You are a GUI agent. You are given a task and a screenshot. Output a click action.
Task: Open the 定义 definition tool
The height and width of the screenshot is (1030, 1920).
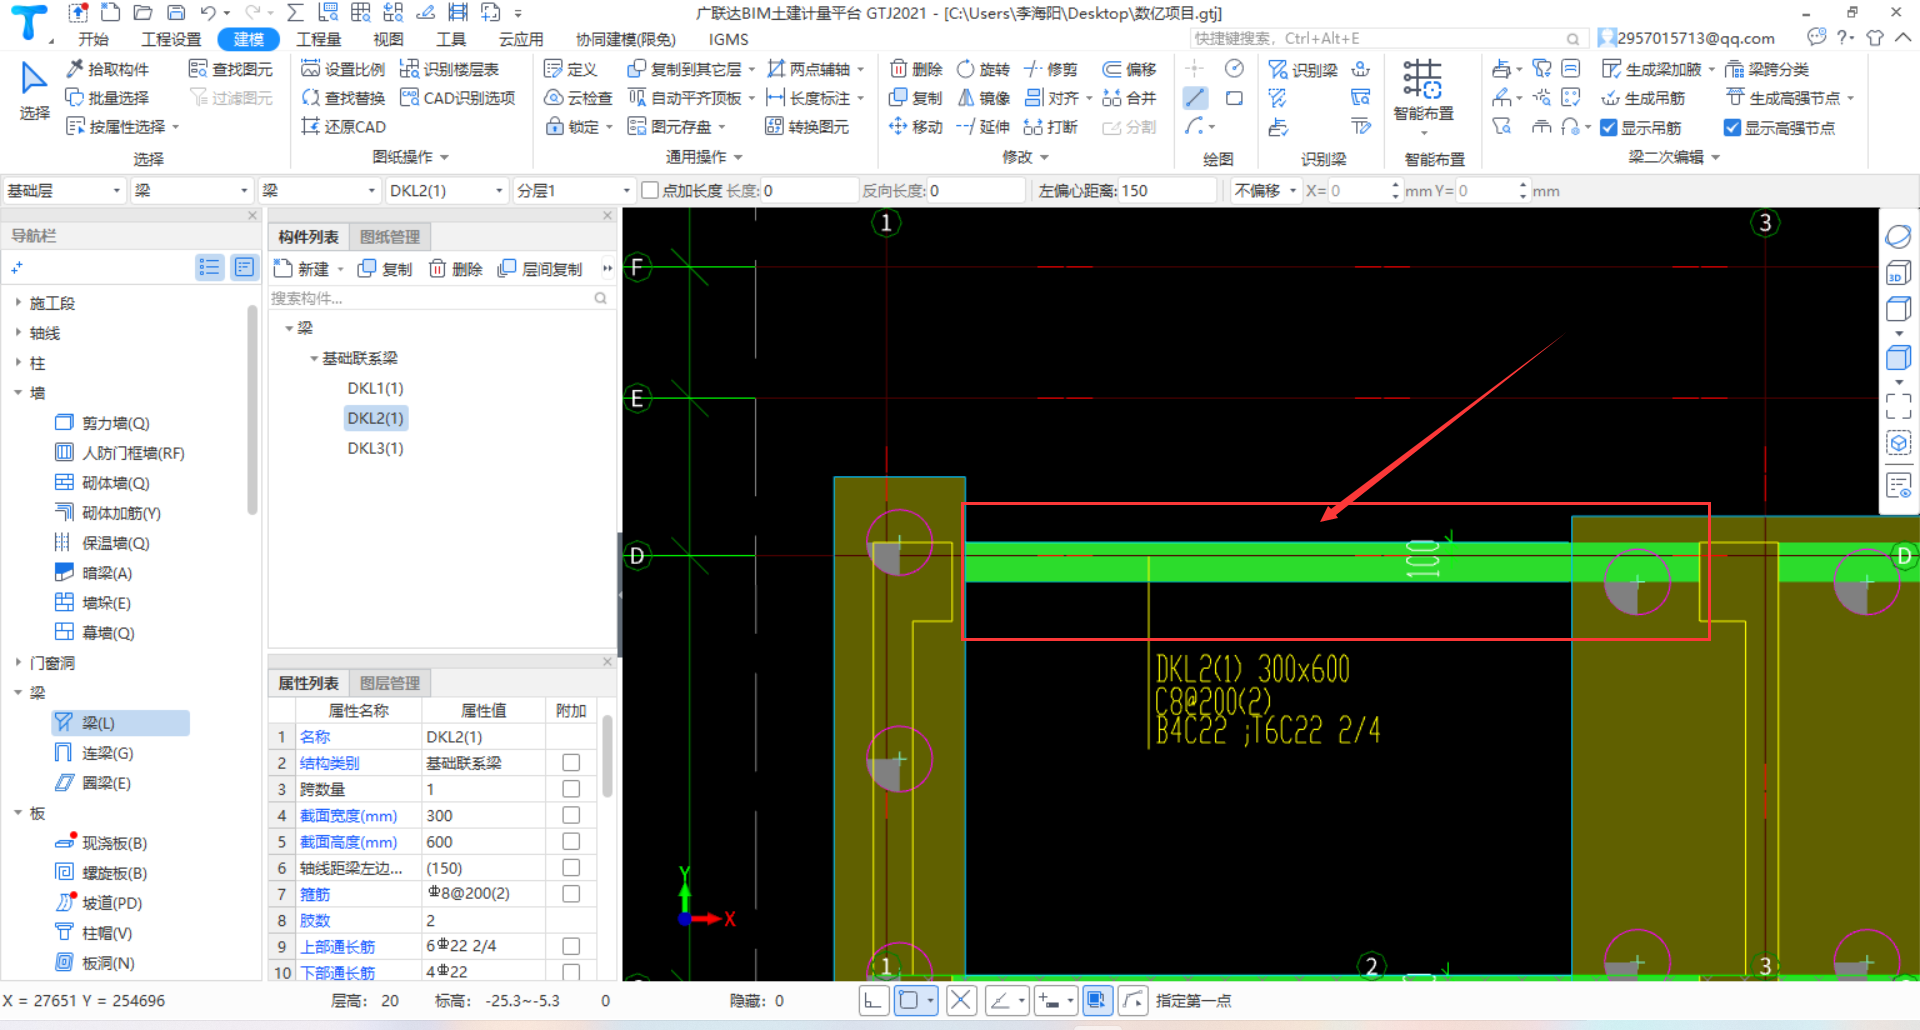click(570, 69)
